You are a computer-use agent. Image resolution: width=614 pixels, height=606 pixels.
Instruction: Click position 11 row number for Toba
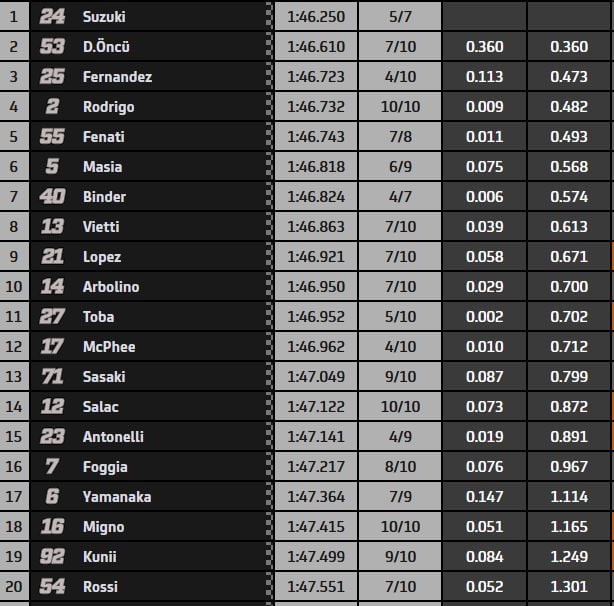pyautogui.click(x=14, y=317)
